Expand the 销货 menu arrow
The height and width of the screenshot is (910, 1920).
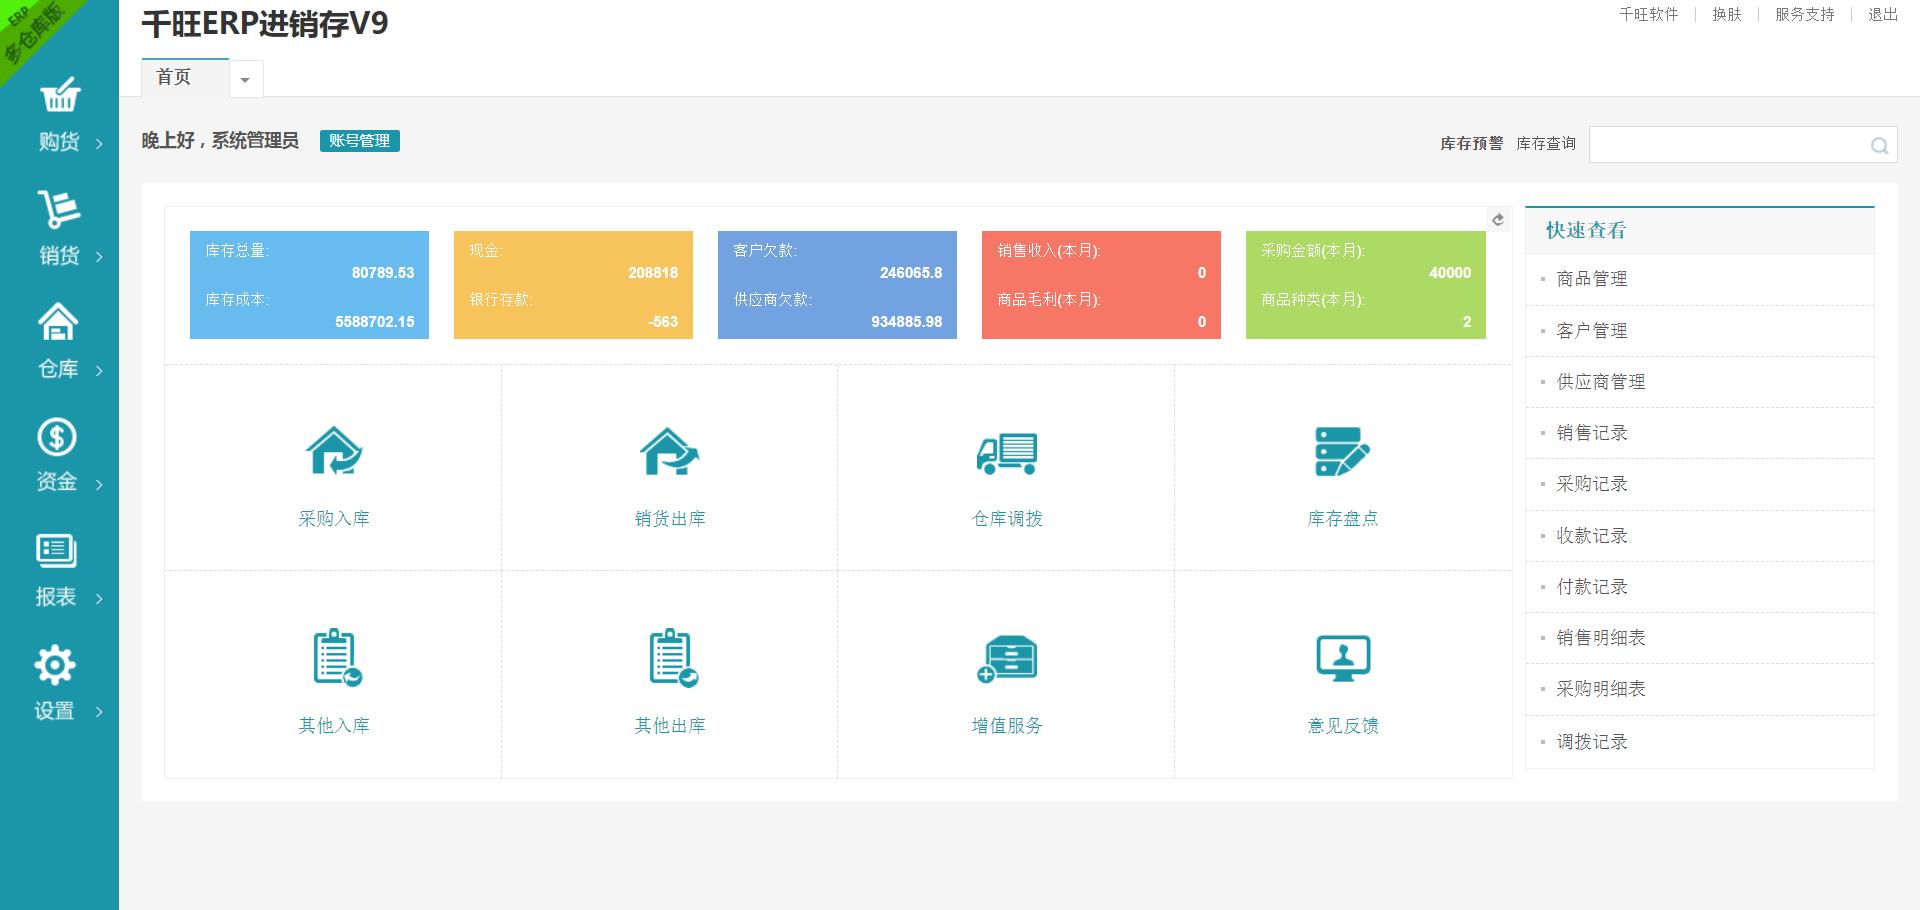tap(99, 257)
